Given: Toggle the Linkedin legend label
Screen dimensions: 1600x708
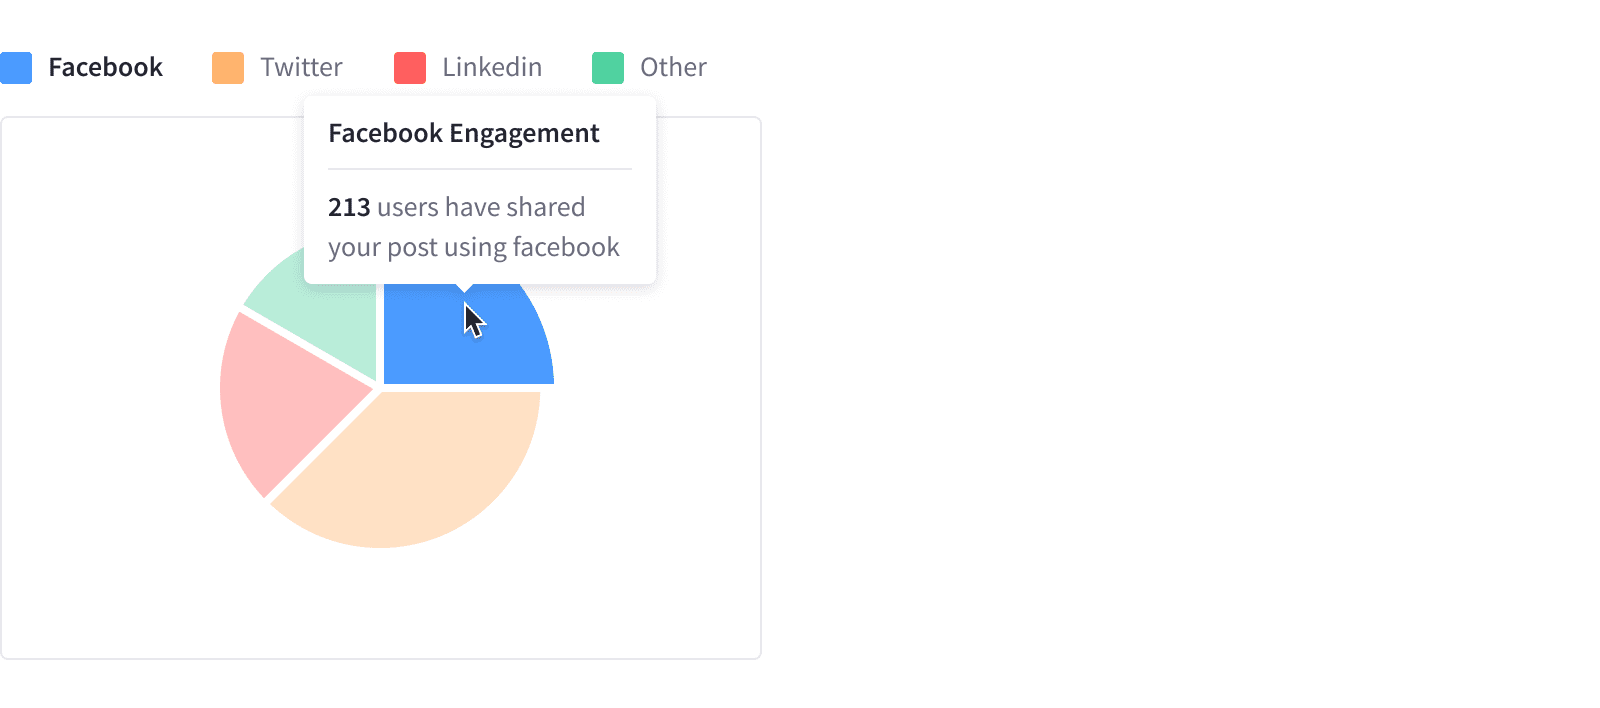Looking at the screenshot, I should point(492,68).
